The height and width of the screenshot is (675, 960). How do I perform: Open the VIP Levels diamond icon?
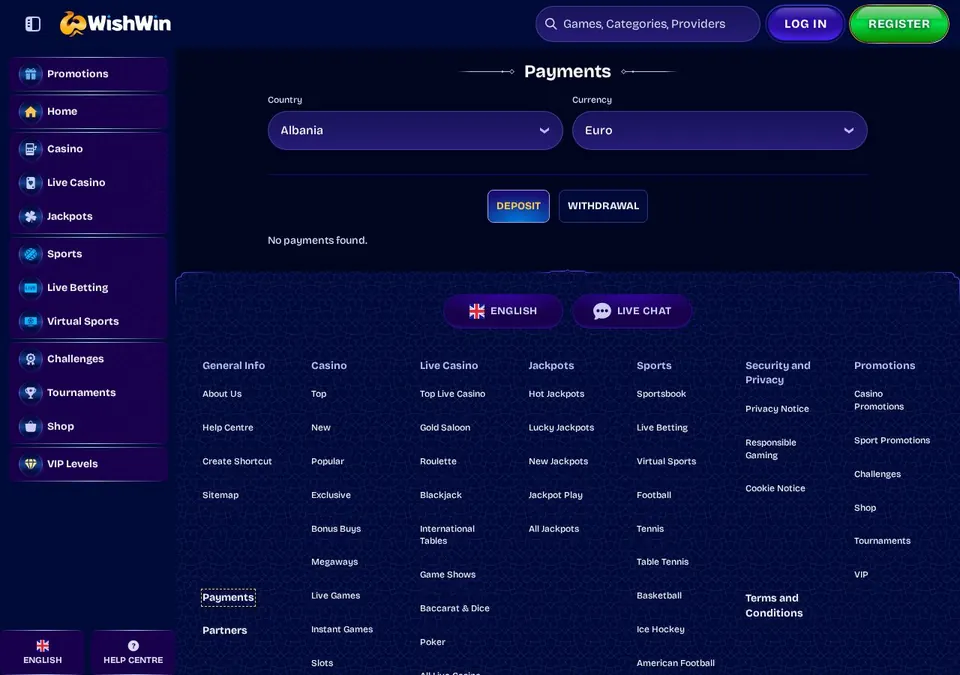[31, 464]
